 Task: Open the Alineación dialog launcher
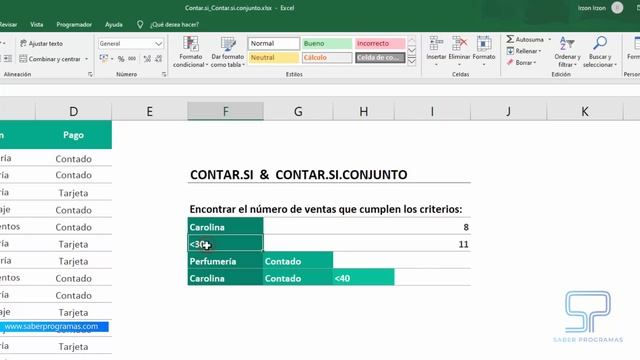coord(90,74)
